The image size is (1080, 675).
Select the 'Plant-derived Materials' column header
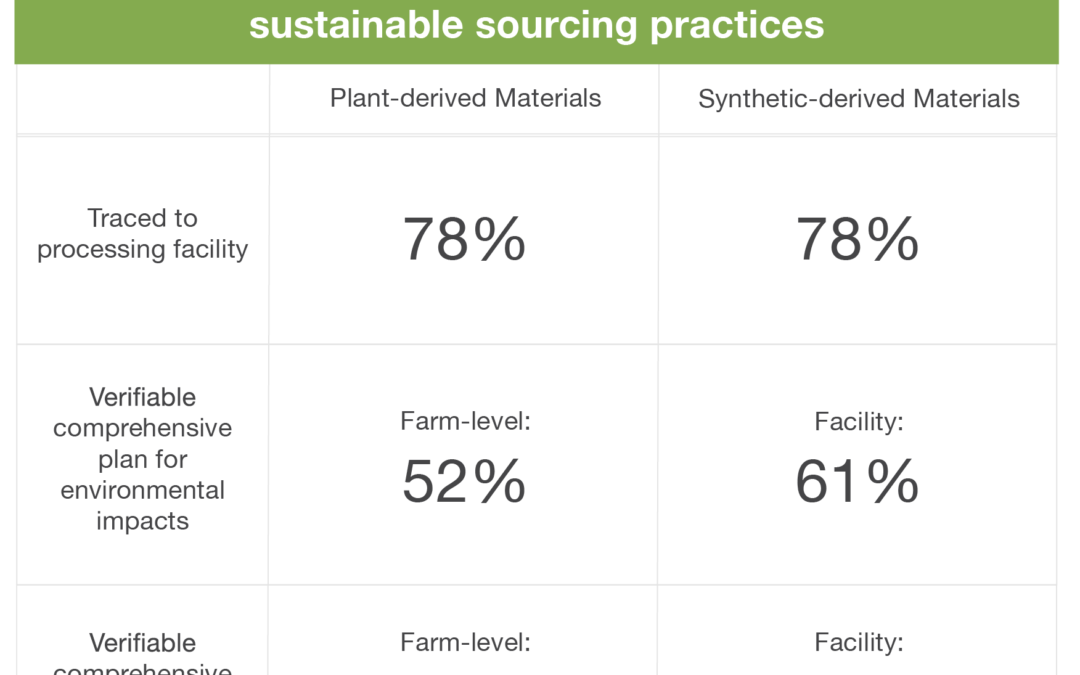point(465,98)
